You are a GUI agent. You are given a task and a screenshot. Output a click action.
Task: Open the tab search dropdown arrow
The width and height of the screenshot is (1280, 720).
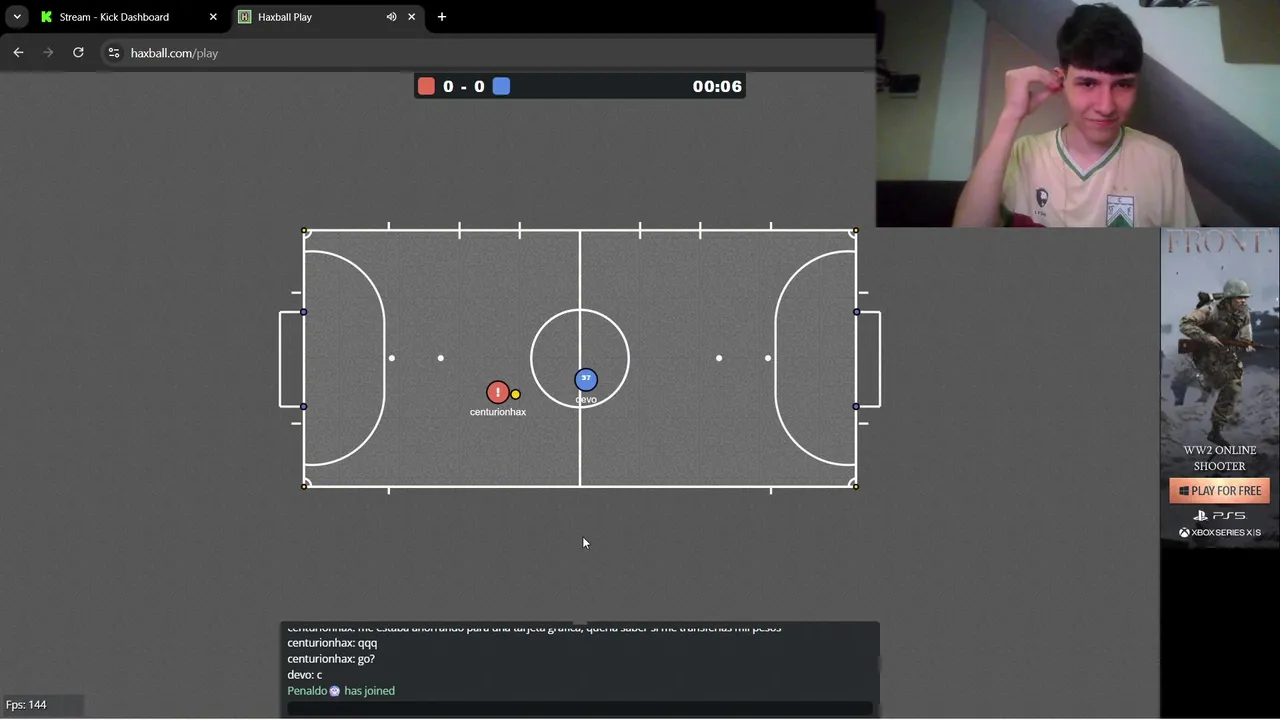[17, 17]
